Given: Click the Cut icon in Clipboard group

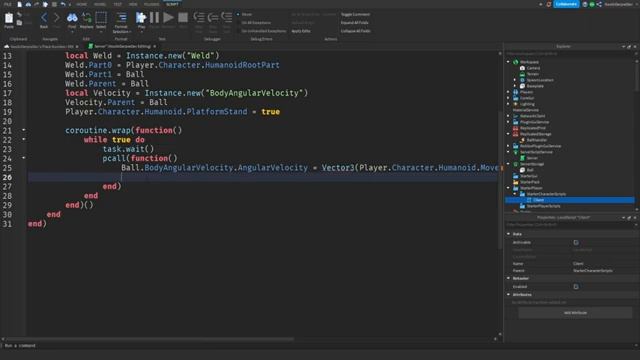Looking at the screenshot, I should [19, 15].
